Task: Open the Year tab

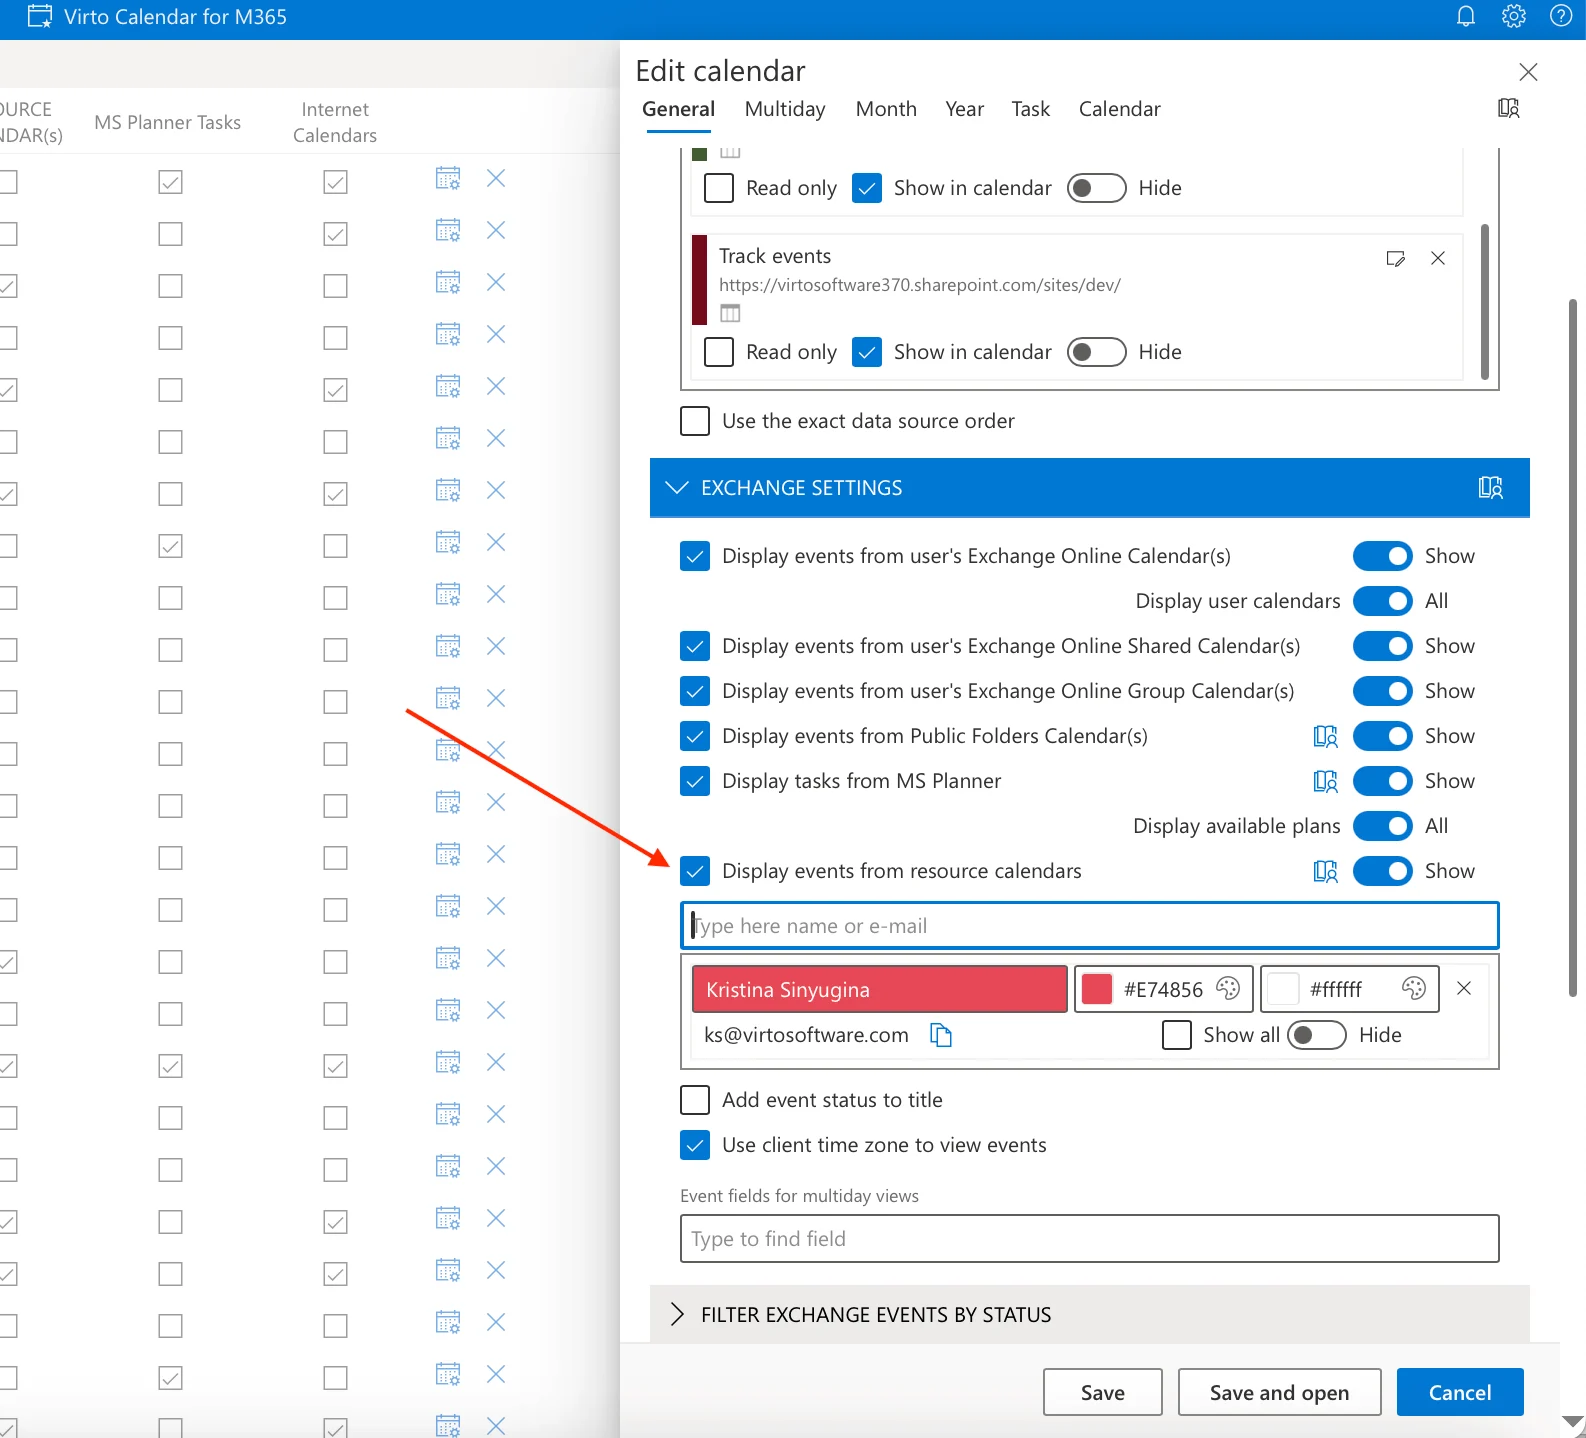Action: pos(965,109)
